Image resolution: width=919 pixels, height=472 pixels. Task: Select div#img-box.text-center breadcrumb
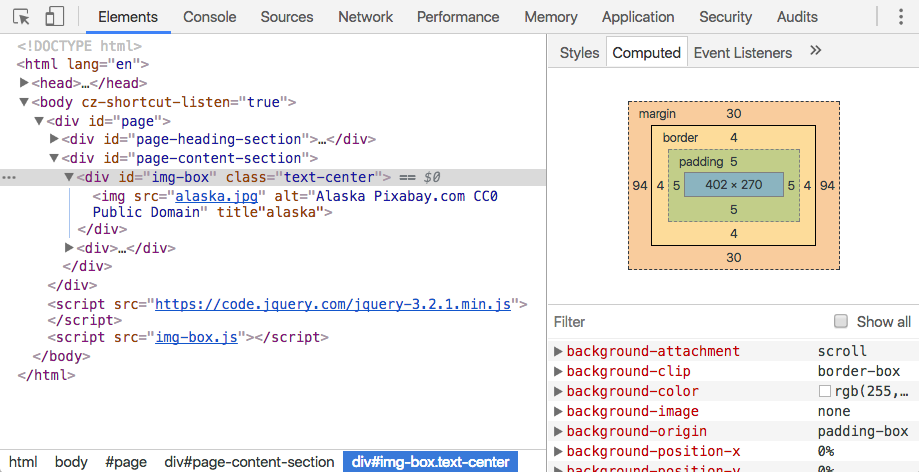(431, 462)
